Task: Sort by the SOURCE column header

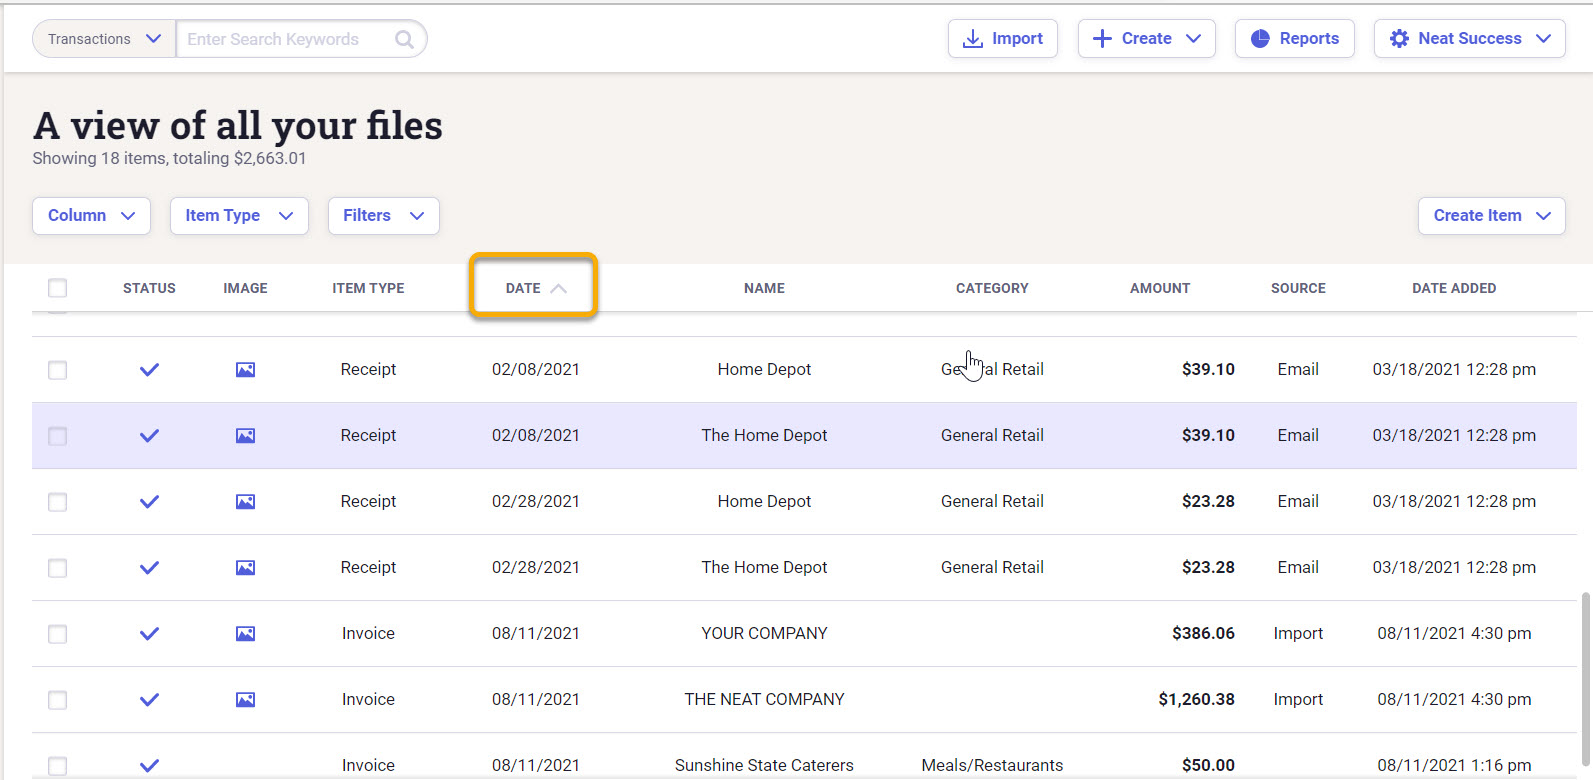Action: pyautogui.click(x=1298, y=288)
